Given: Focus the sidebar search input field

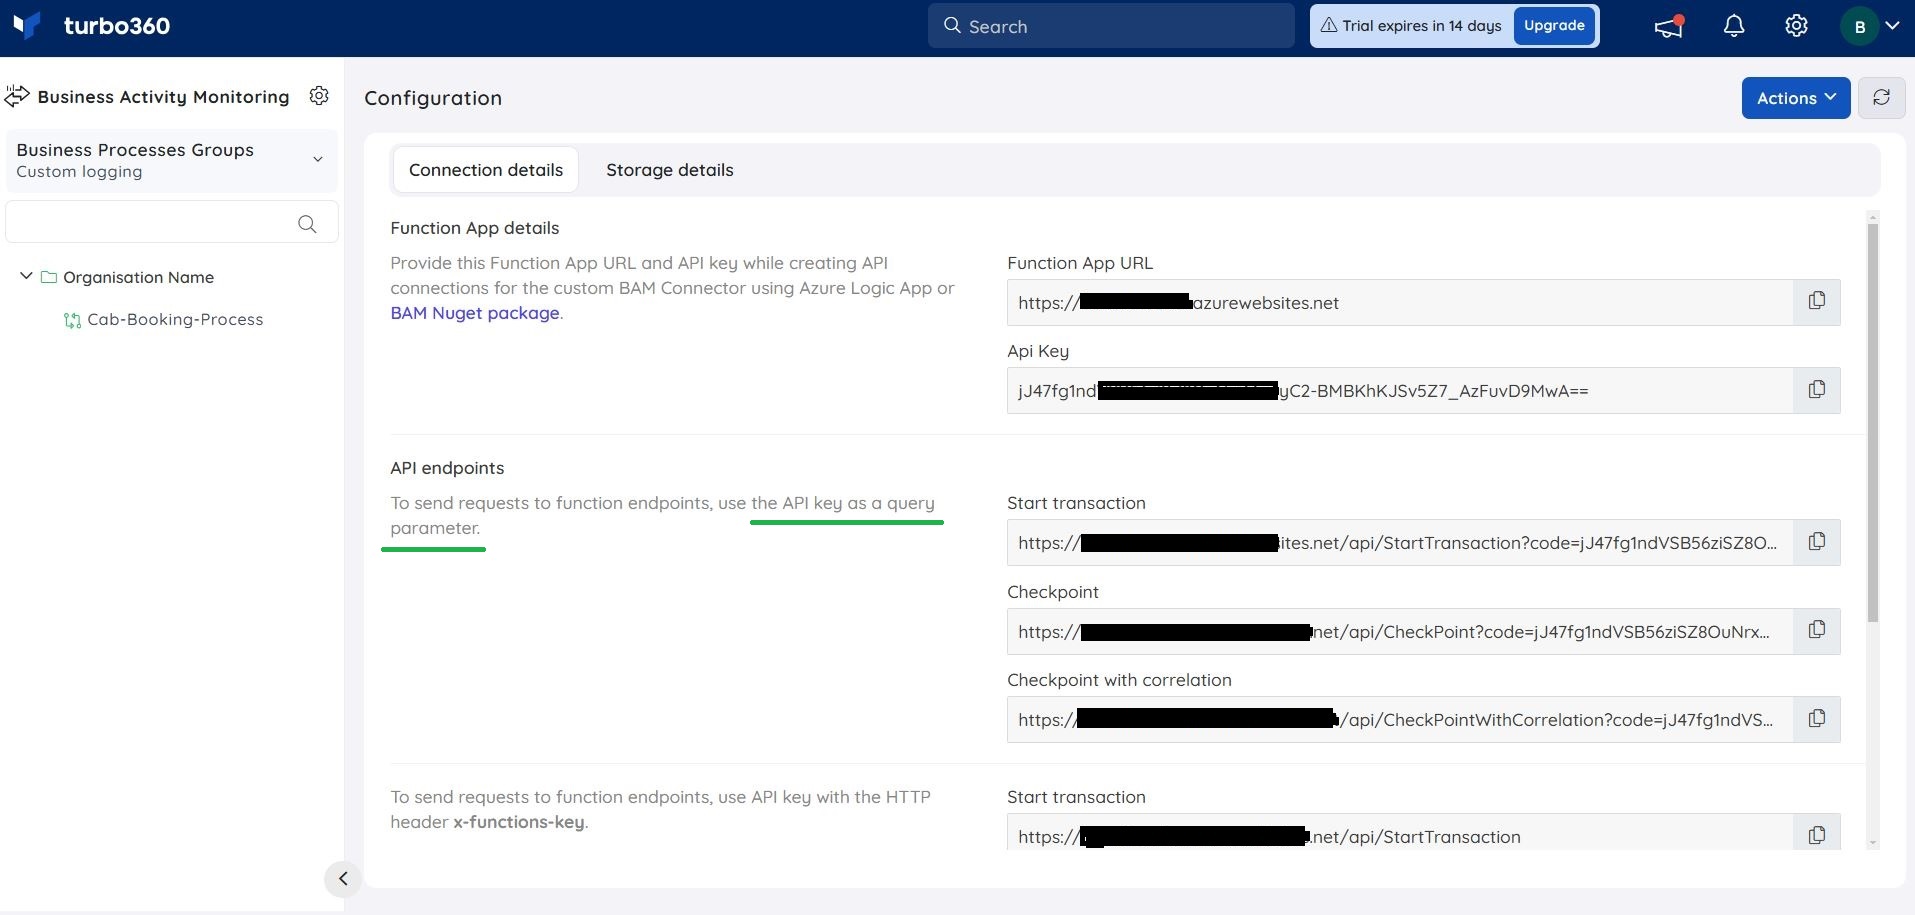Looking at the screenshot, I should tap(172, 222).
